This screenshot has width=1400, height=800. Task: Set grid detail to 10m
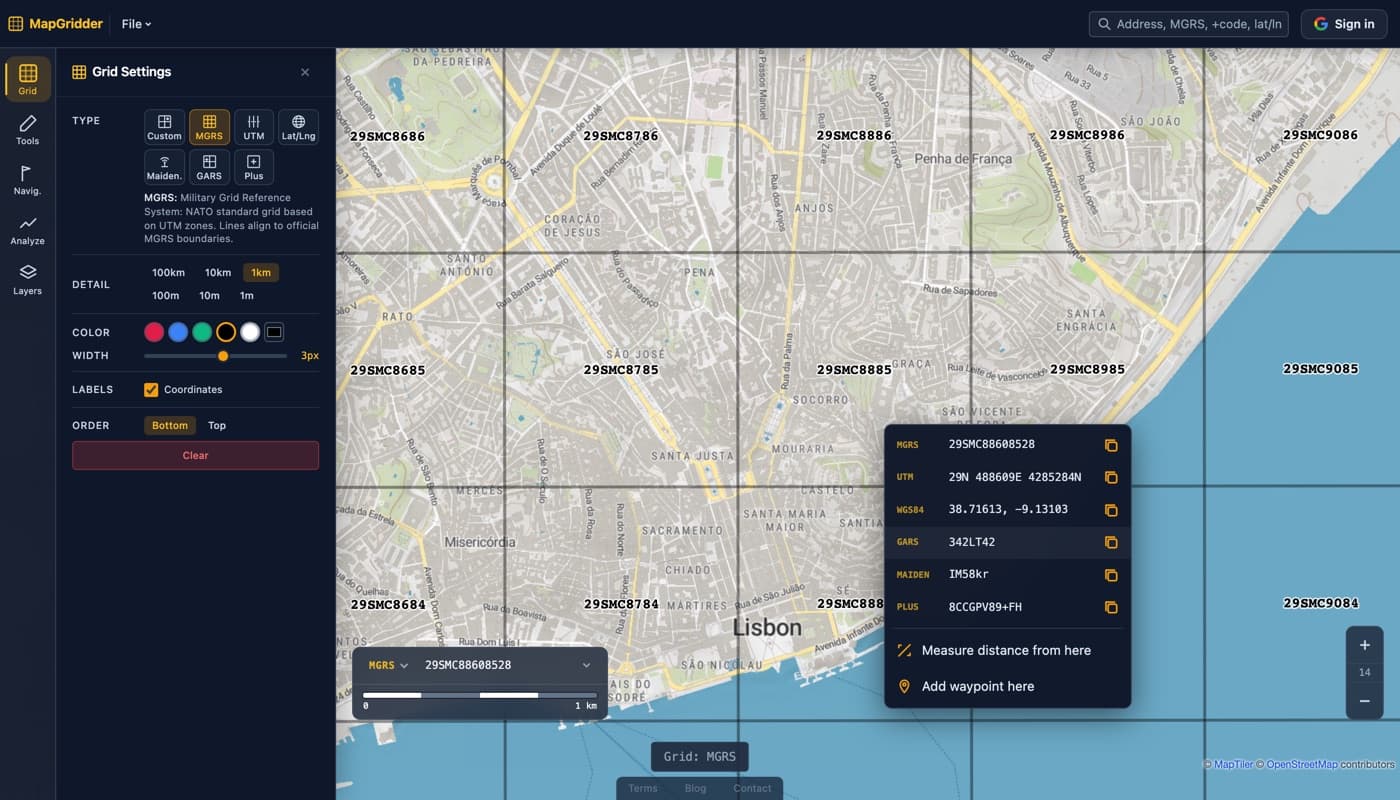pos(209,295)
